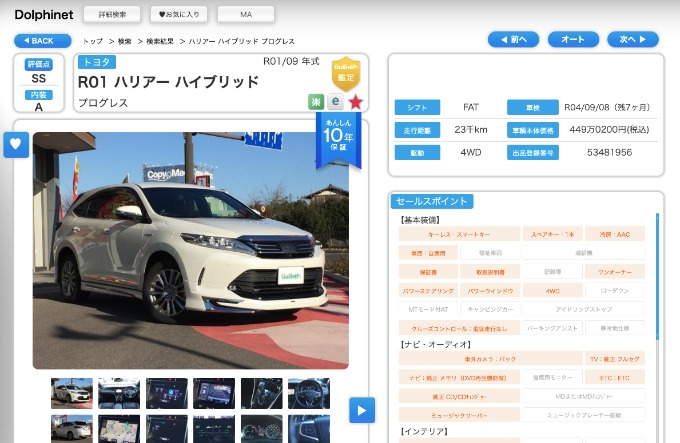
Task: Click the main white Harrier photo
Action: click(x=191, y=251)
